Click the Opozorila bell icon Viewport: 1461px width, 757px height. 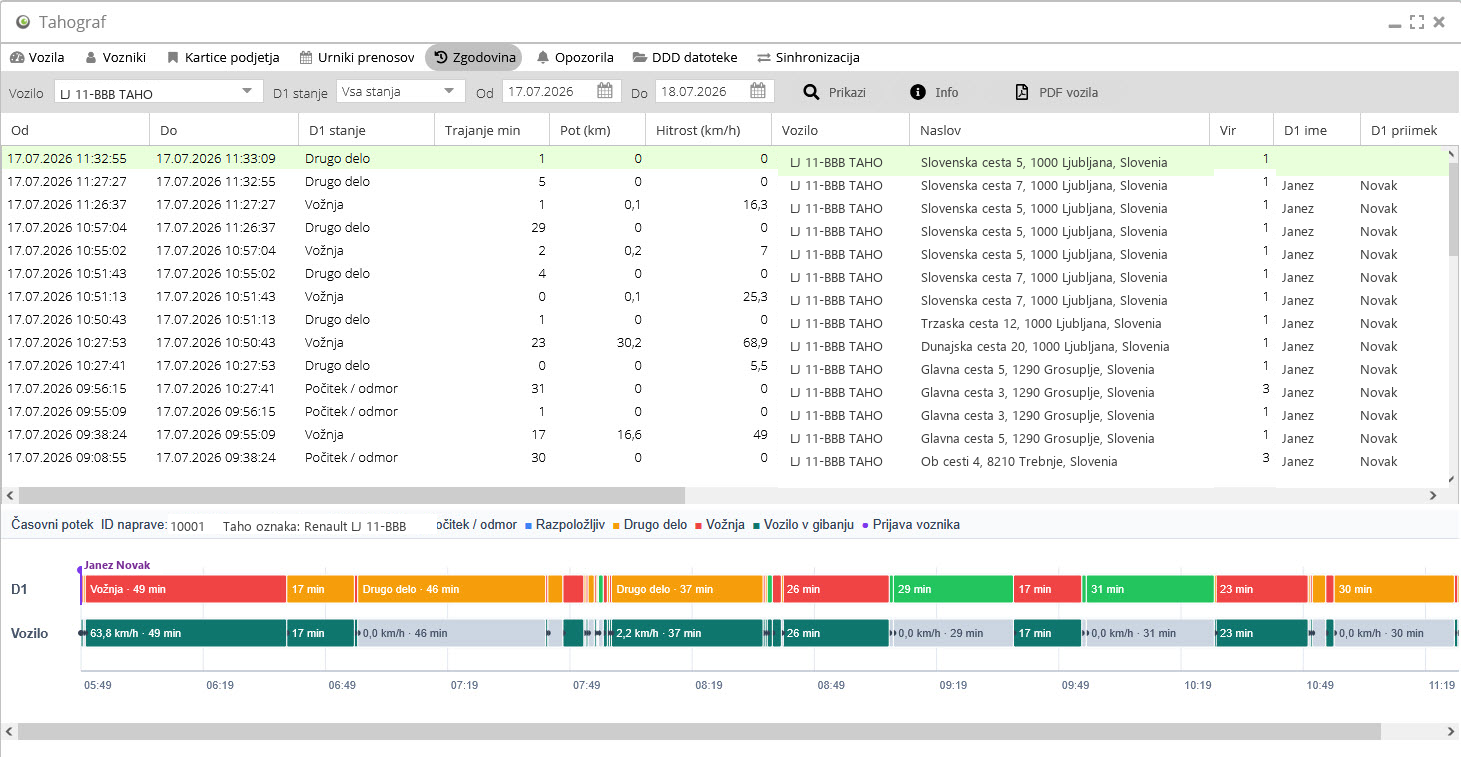[x=543, y=57]
